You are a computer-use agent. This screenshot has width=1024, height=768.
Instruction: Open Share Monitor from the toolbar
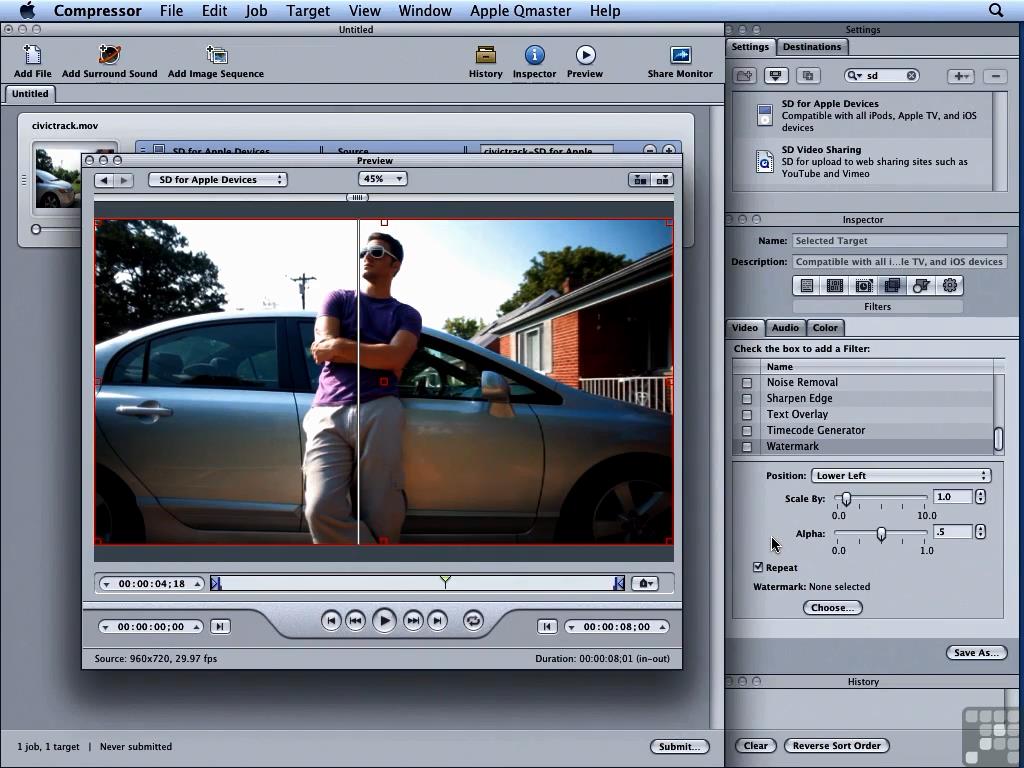[680, 55]
